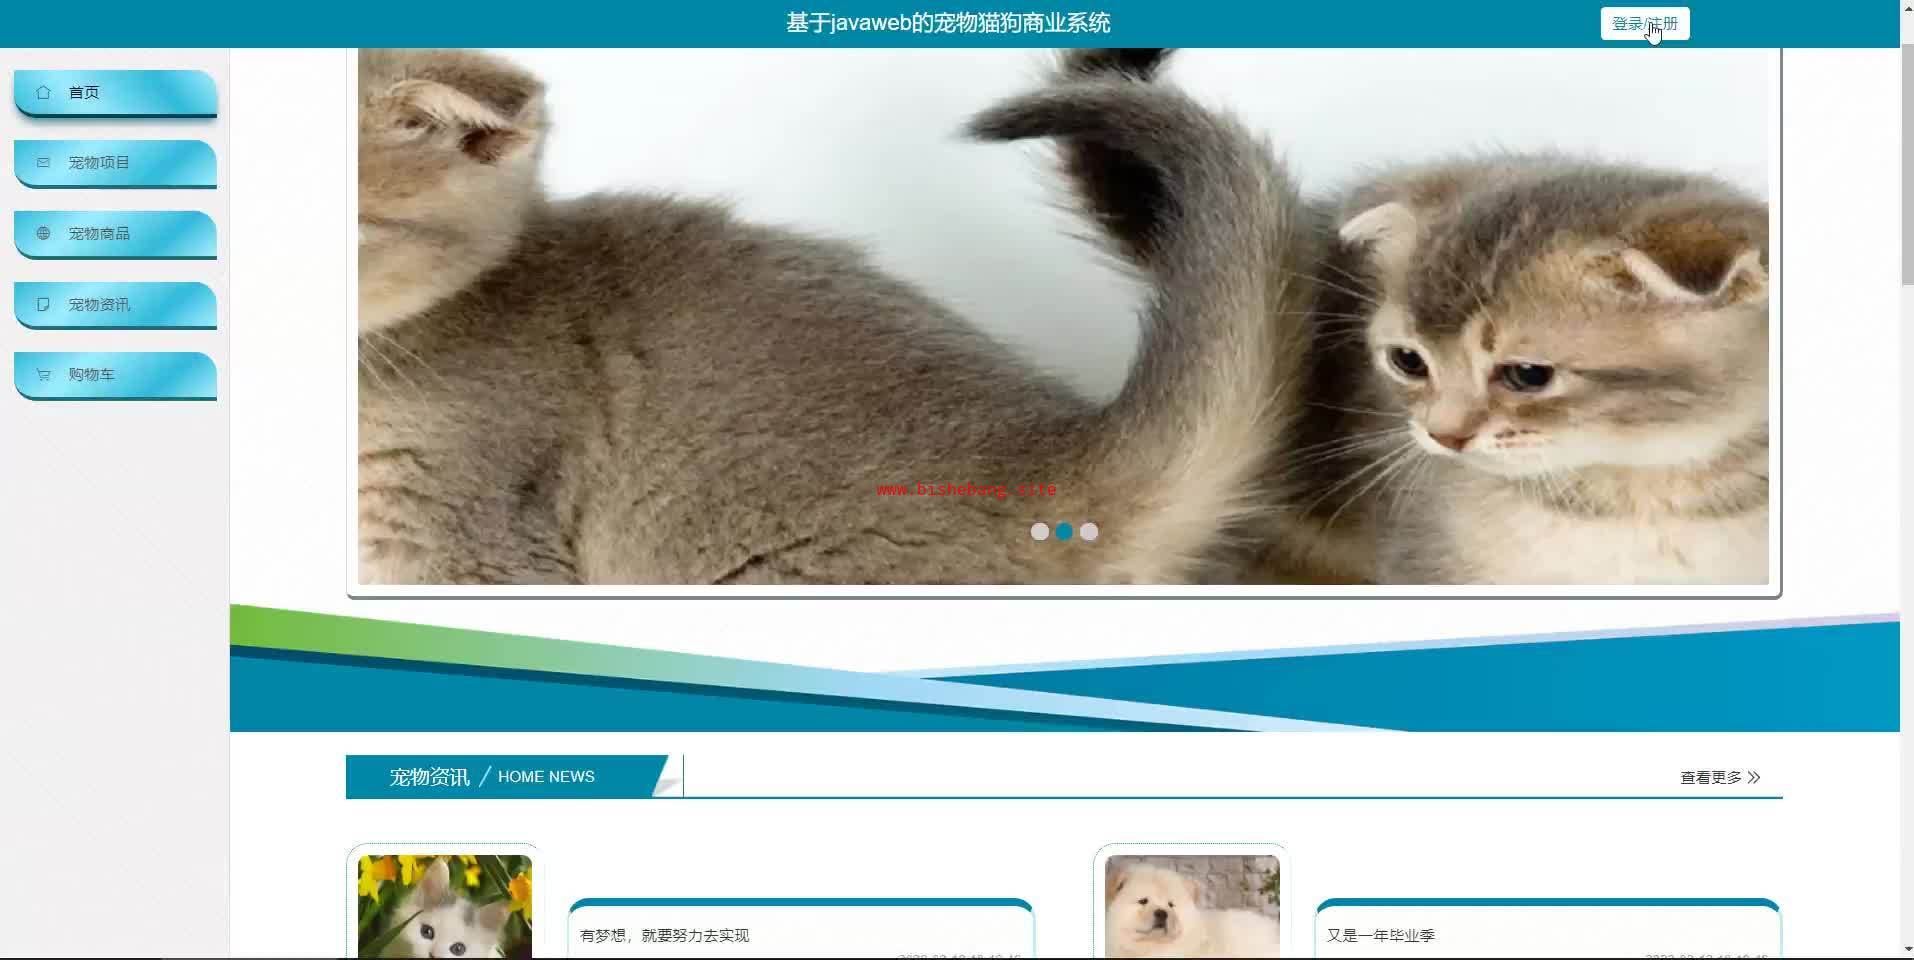The width and height of the screenshot is (1914, 960).
Task: Click the home icon in the sidebar
Action: [x=43, y=92]
